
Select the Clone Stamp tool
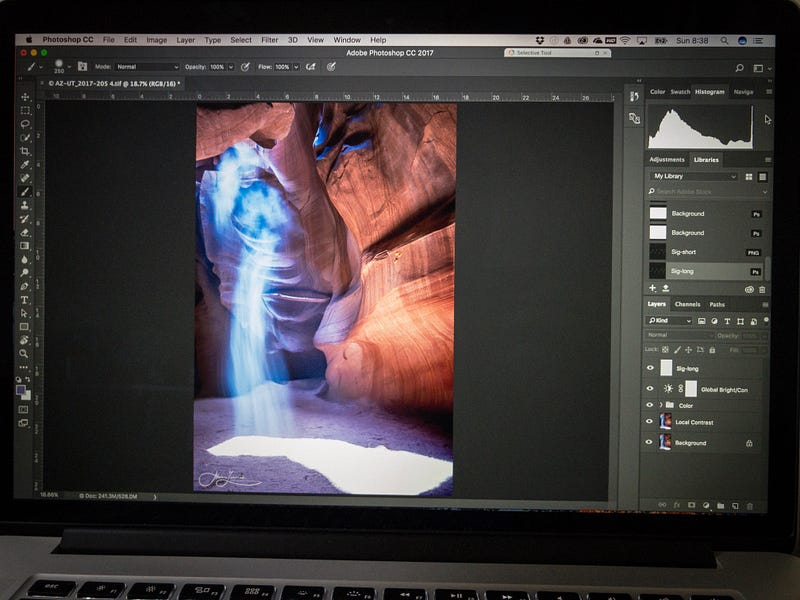click(x=25, y=205)
